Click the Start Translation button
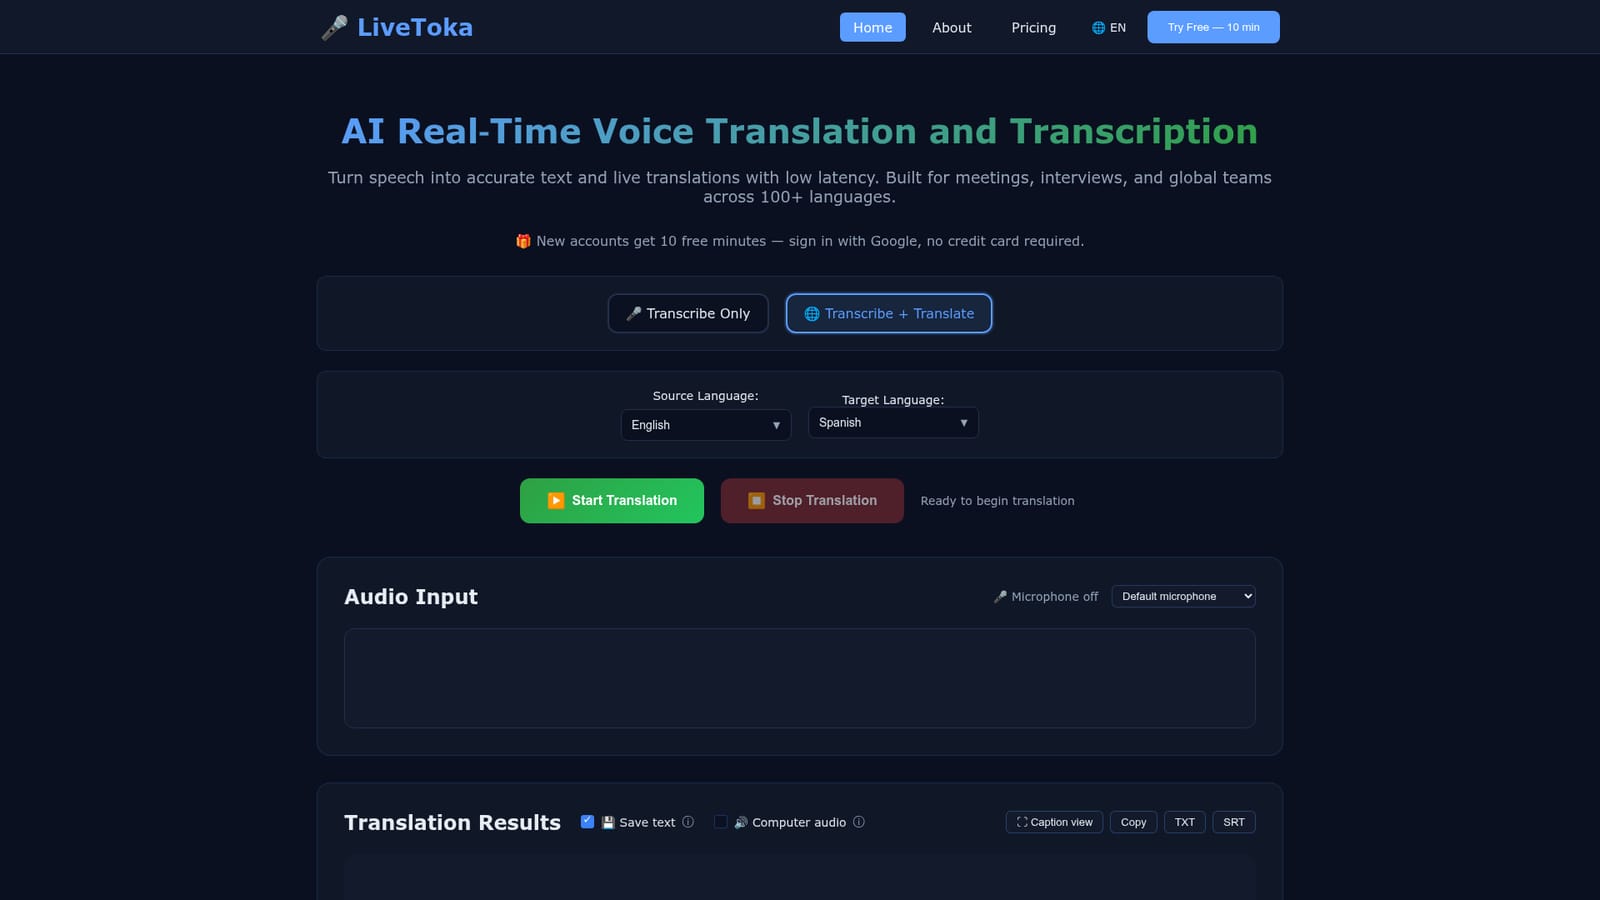The height and width of the screenshot is (900, 1600). pyautogui.click(x=612, y=500)
